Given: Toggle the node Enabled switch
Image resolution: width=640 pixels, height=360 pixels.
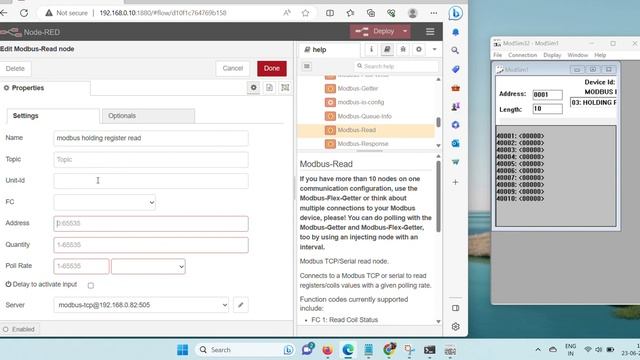Looking at the screenshot, I should click(19, 329).
